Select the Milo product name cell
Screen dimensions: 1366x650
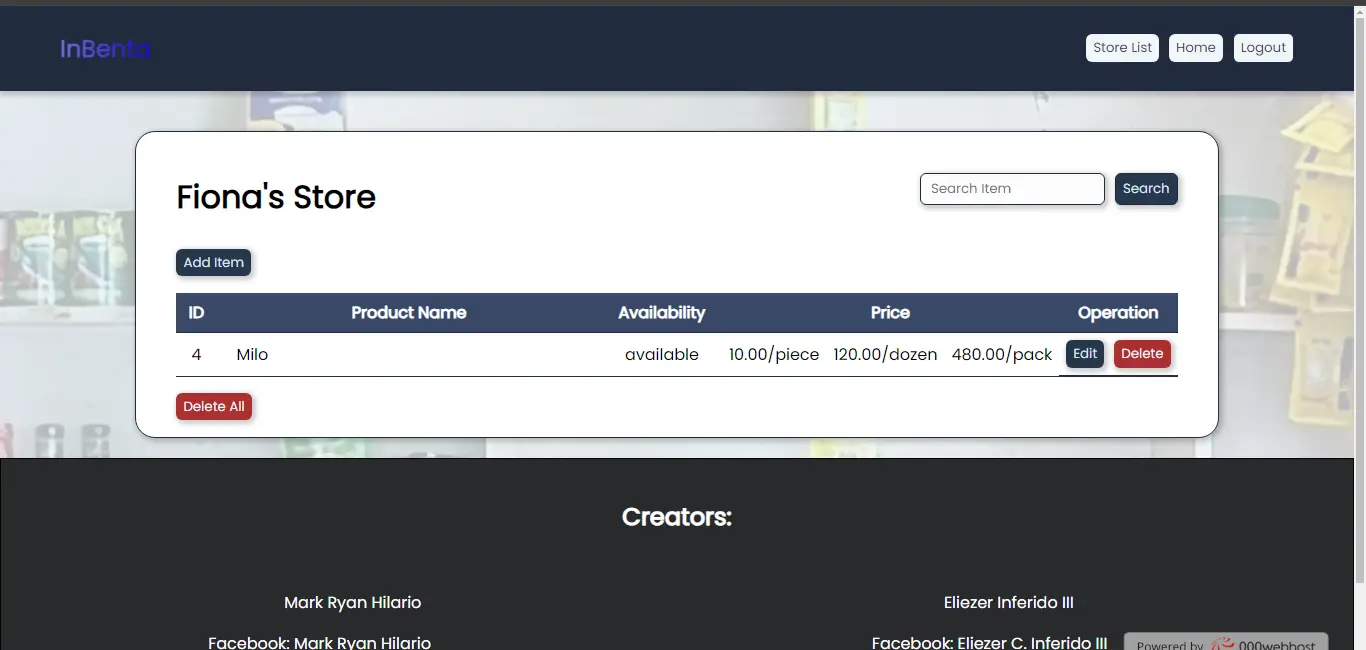[252, 355]
